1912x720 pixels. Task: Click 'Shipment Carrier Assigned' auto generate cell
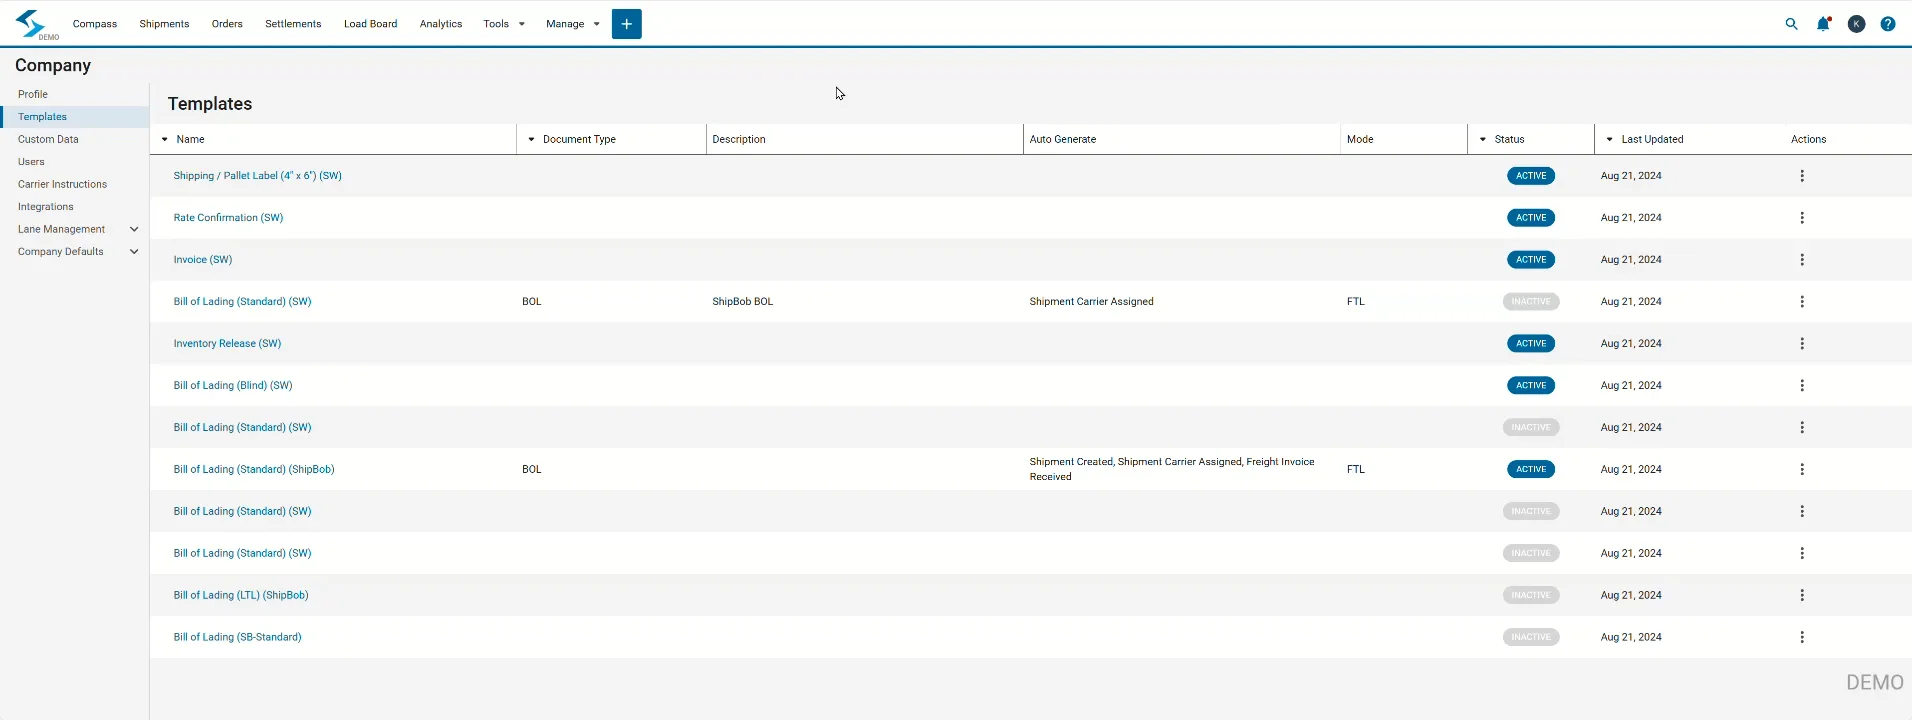tap(1091, 302)
